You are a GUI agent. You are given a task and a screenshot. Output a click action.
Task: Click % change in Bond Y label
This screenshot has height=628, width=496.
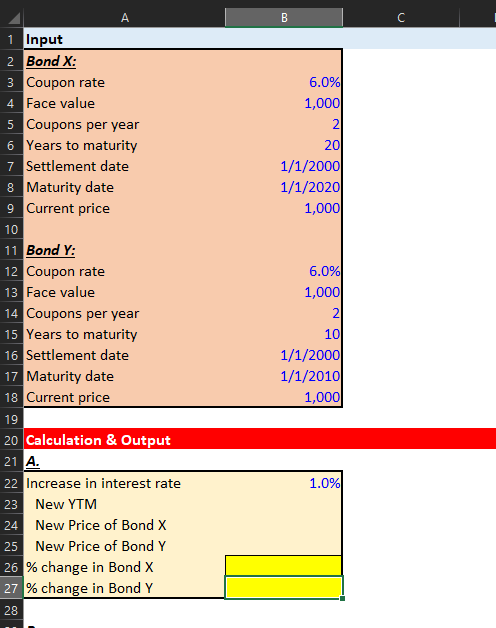[89, 588]
